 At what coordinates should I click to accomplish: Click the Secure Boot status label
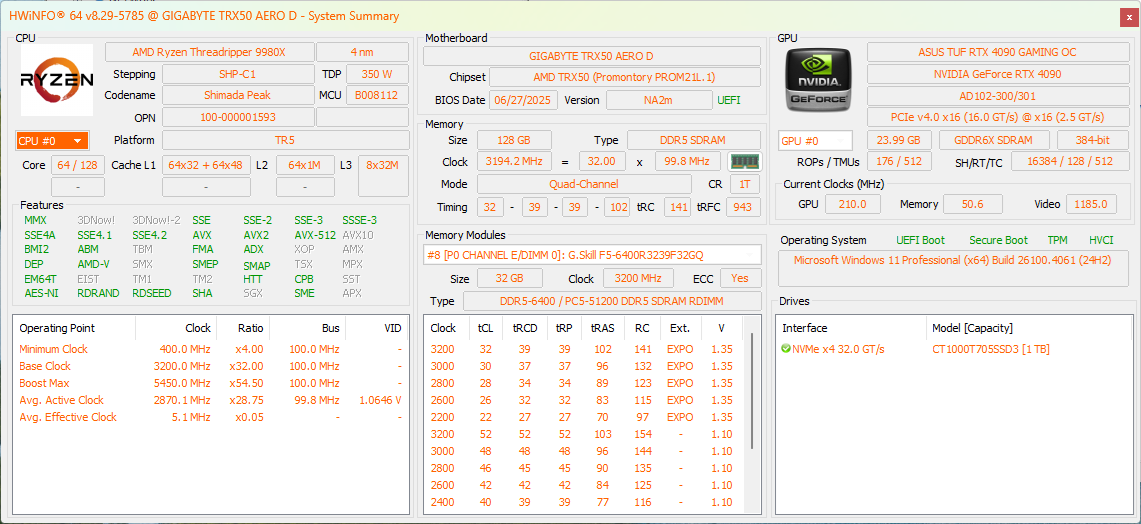[x=998, y=240]
